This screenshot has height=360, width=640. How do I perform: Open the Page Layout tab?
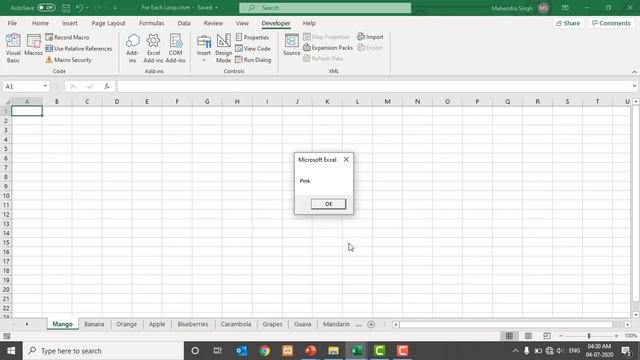(108, 23)
